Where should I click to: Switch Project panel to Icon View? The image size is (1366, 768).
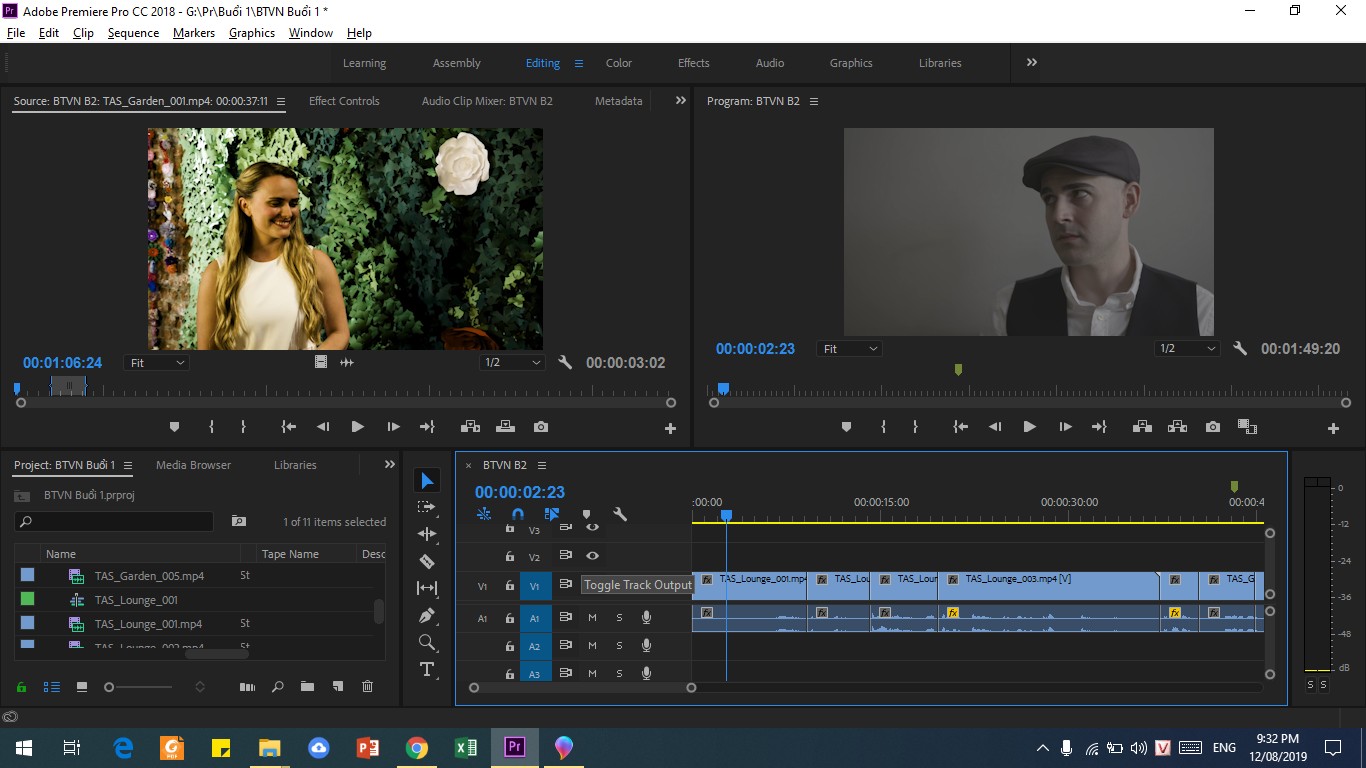click(x=82, y=687)
